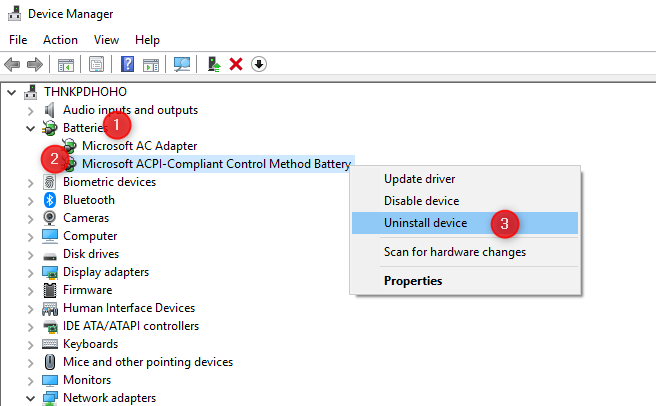Click the blue Help question mark icon
Viewport: 656px width, 406px height.
pos(127,64)
